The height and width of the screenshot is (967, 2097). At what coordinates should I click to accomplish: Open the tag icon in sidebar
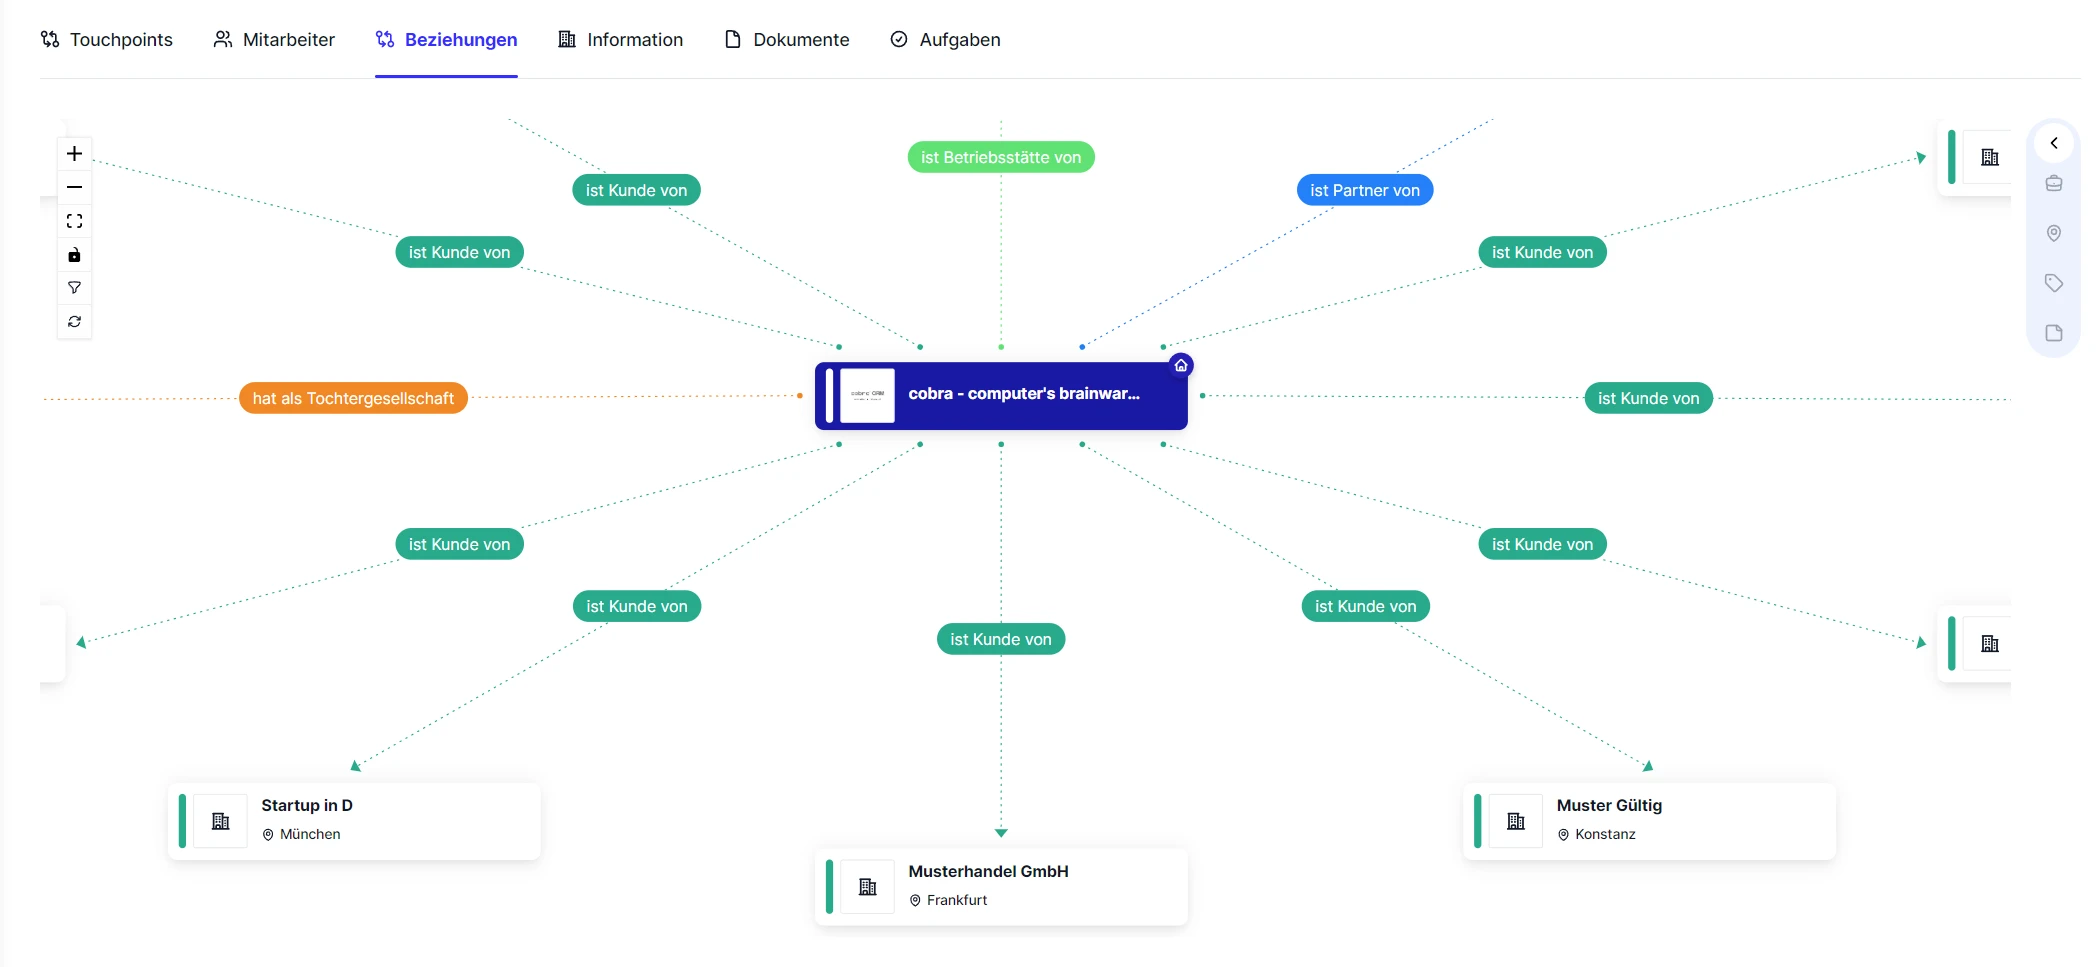pyautogui.click(x=2053, y=283)
